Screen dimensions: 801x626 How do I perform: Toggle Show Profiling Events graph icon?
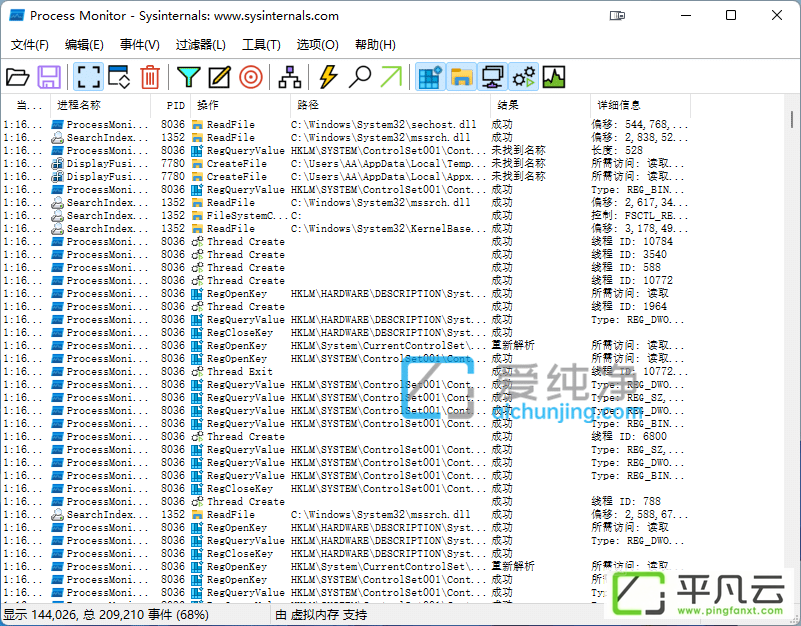click(554, 77)
